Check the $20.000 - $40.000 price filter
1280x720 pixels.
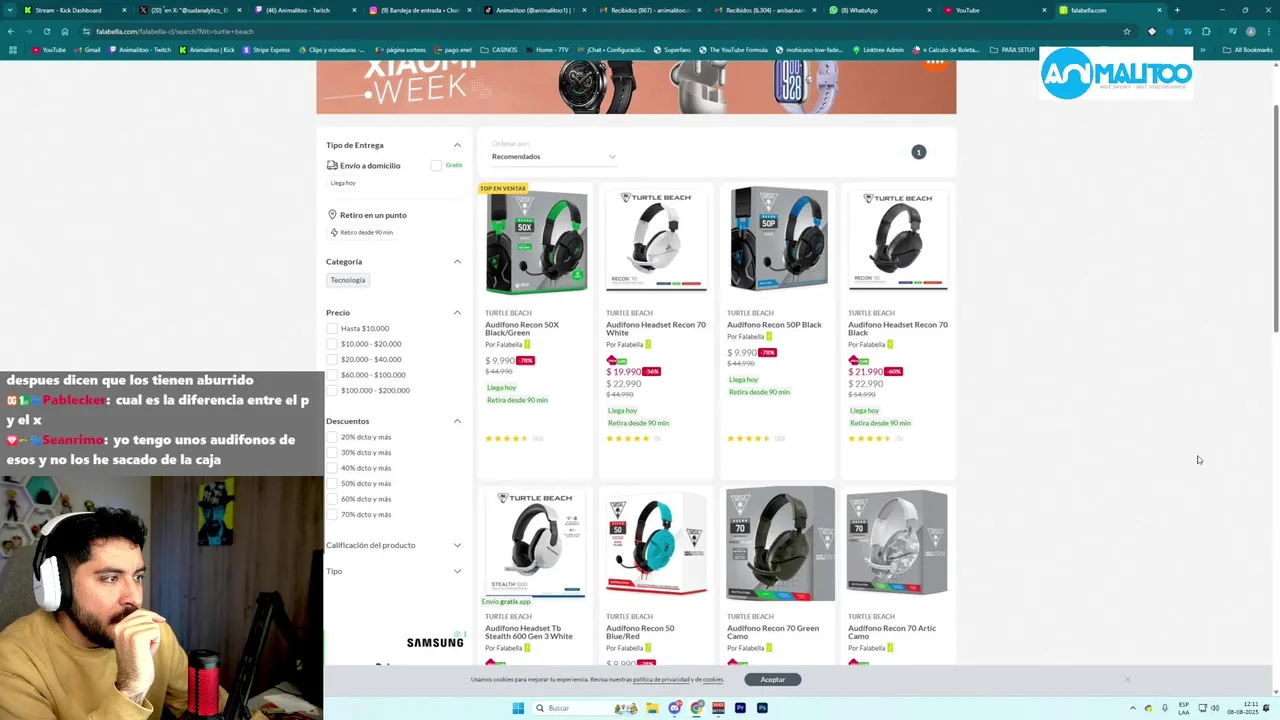click(x=332, y=359)
